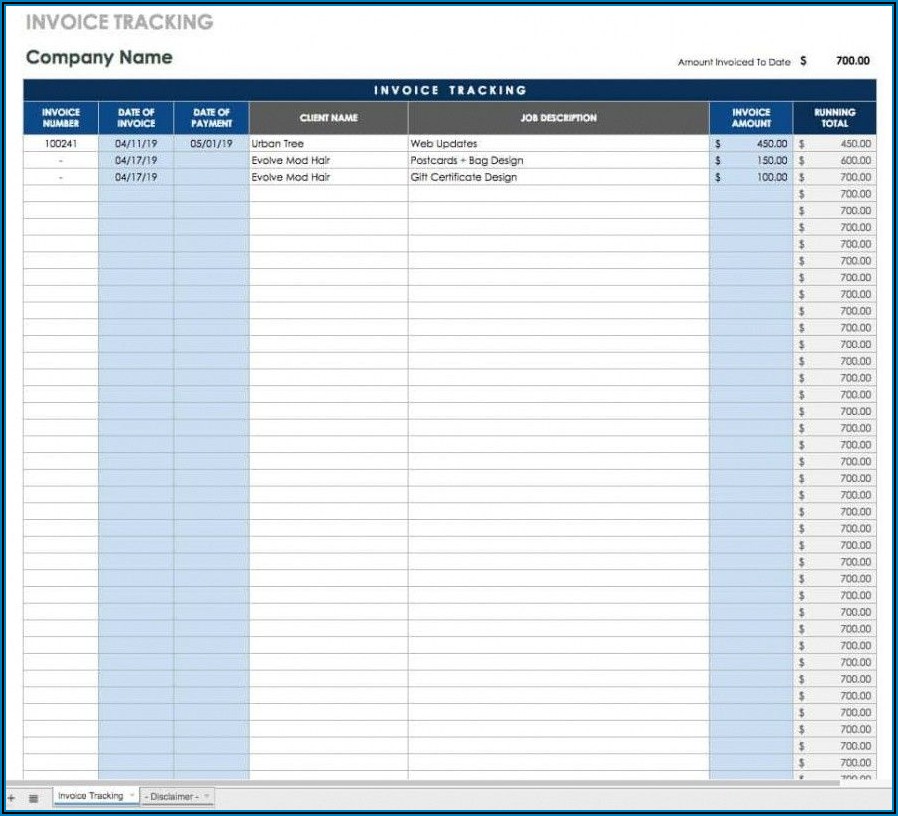Click the add sheet plus icon
This screenshot has height=816, width=898.
11,798
